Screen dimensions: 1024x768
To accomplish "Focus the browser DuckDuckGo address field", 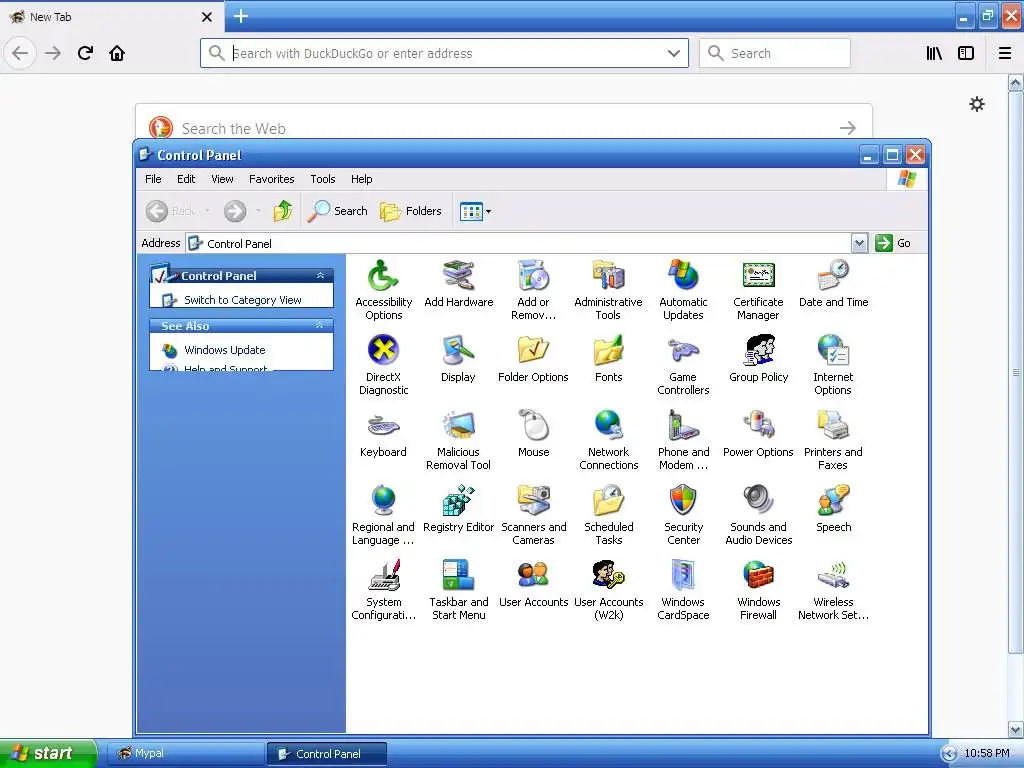I will pyautogui.click(x=444, y=54).
